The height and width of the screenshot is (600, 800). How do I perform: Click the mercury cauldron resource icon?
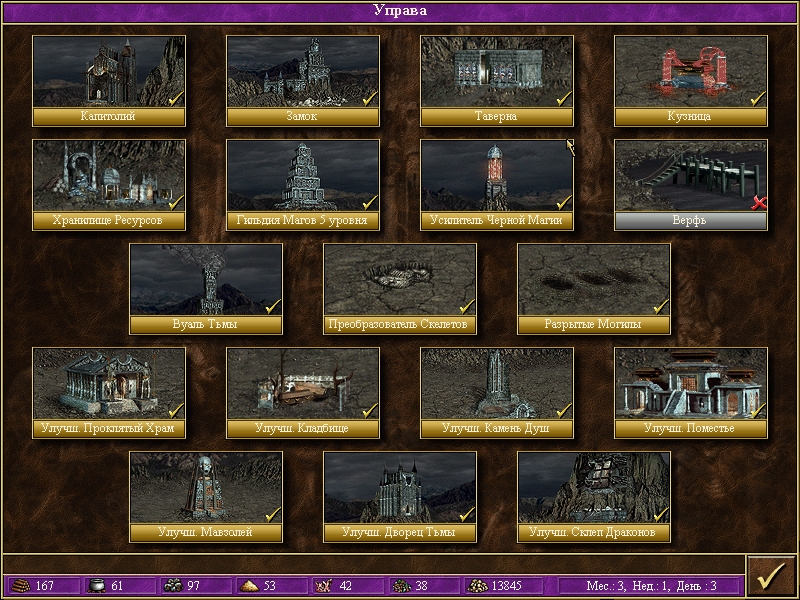[x=97, y=585]
